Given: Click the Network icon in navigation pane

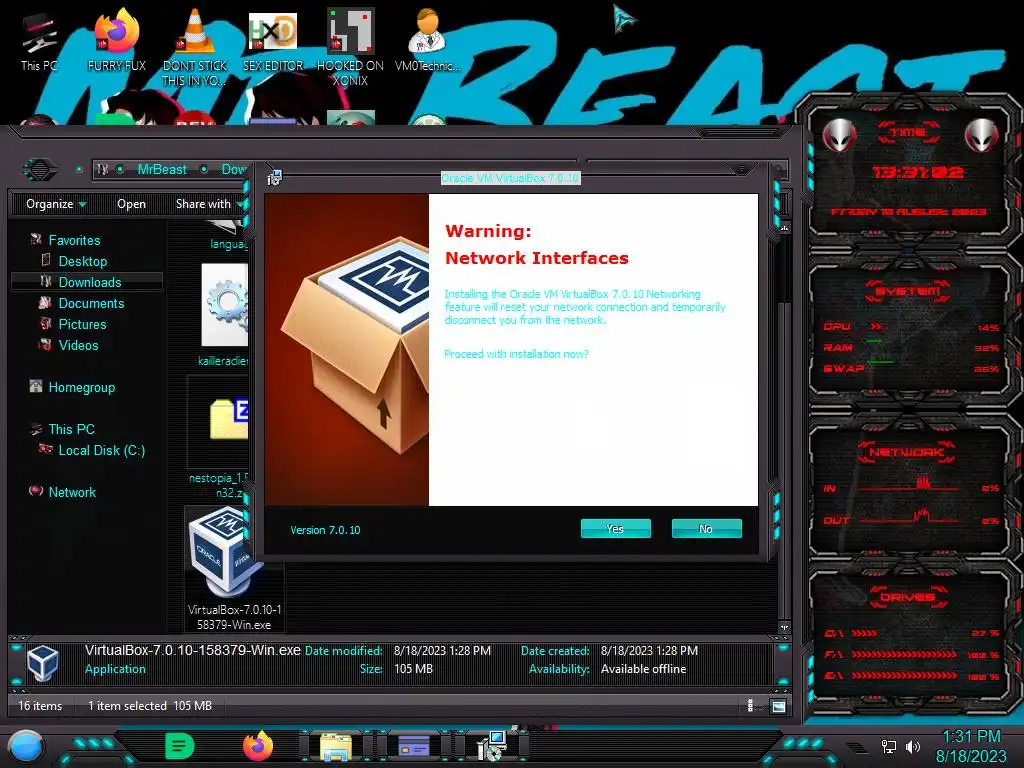Looking at the screenshot, I should coord(36,490).
